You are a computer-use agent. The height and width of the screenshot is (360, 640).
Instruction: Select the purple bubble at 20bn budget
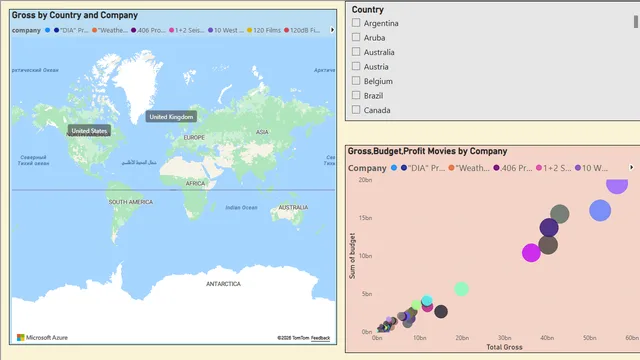pyautogui.click(x=617, y=186)
